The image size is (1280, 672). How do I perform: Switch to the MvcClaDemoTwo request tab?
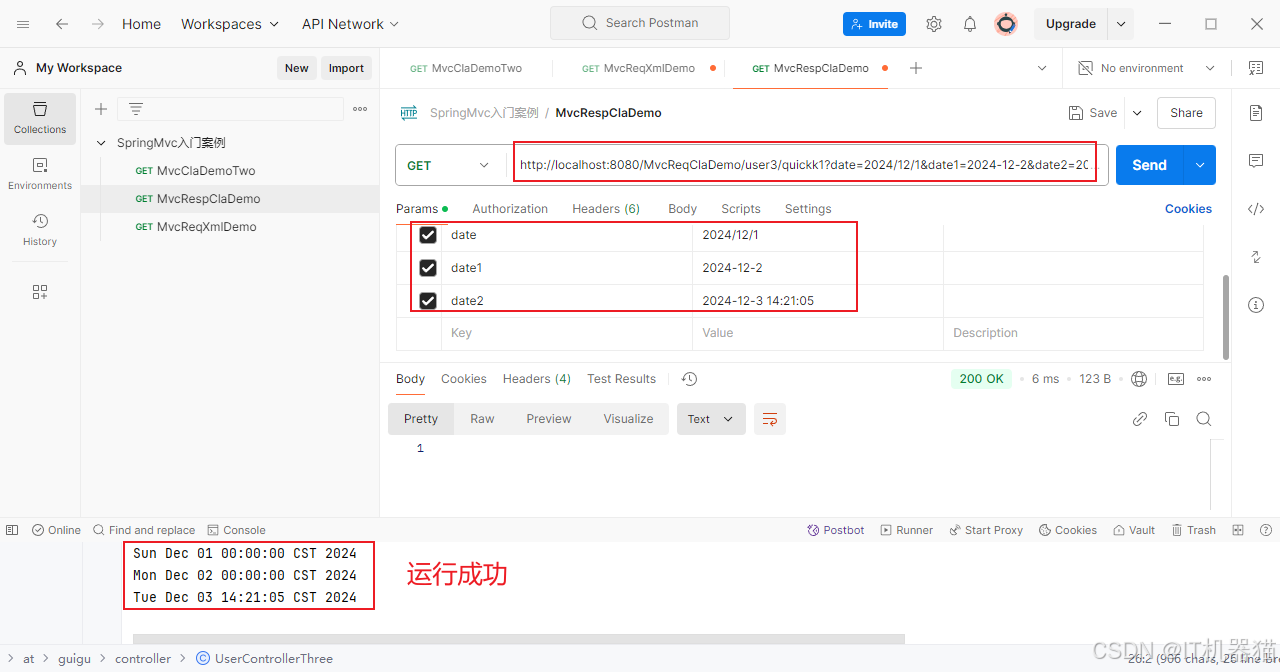[x=466, y=68]
